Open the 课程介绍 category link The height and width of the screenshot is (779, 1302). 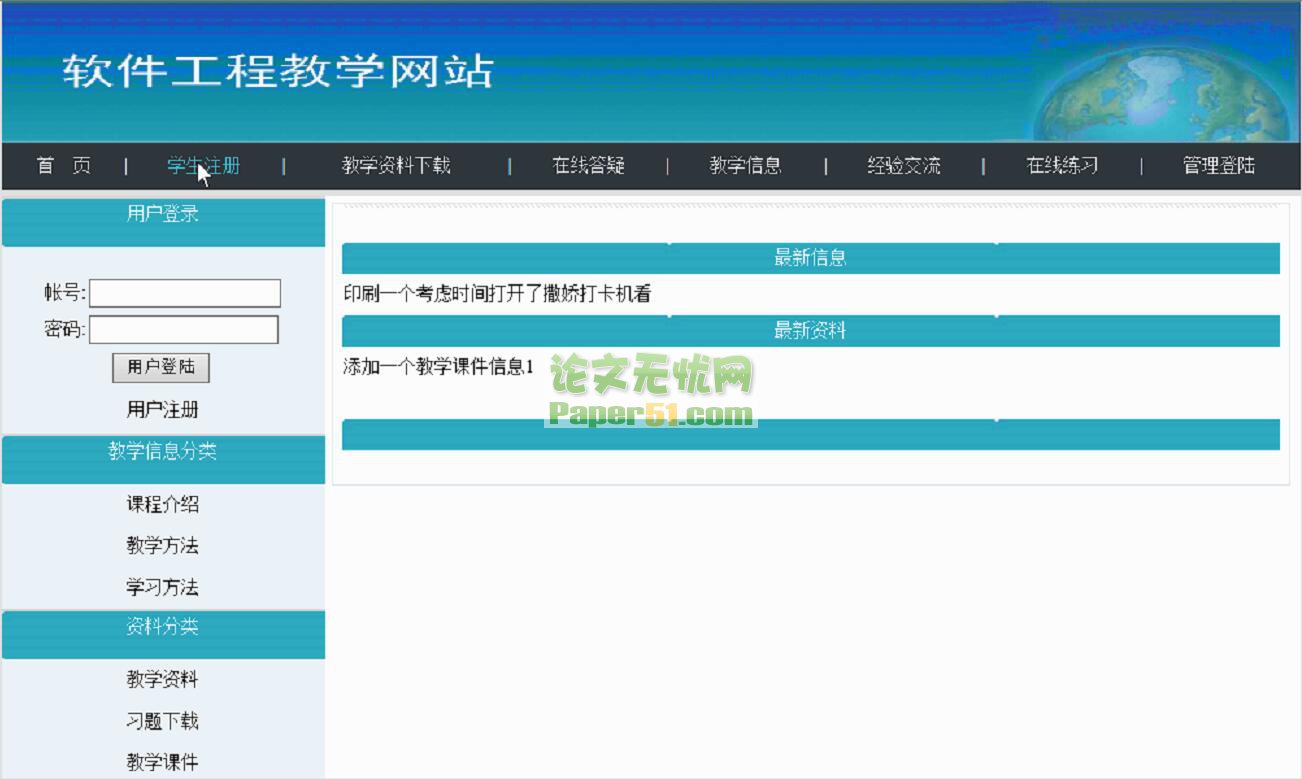162,504
